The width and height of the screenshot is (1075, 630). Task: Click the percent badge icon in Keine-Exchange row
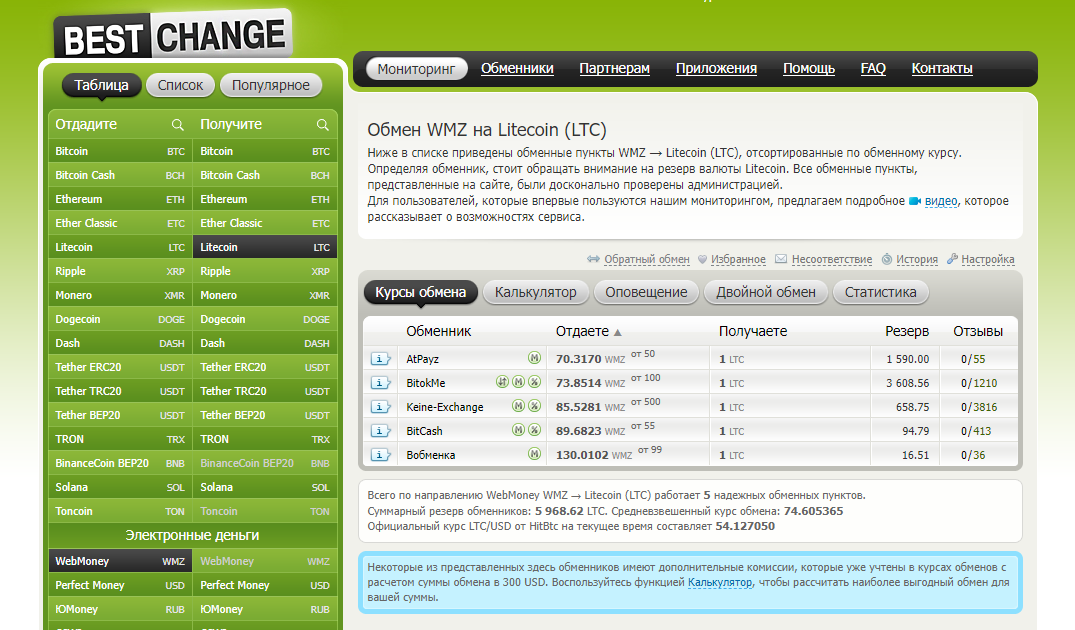coord(534,406)
